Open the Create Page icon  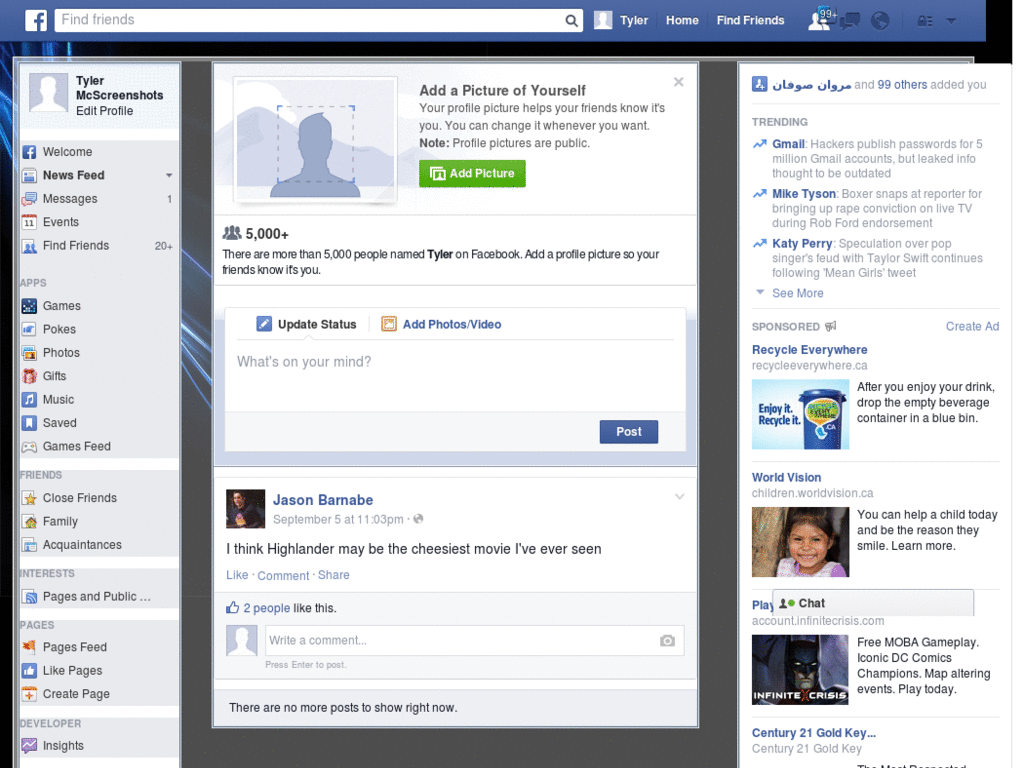[29, 694]
